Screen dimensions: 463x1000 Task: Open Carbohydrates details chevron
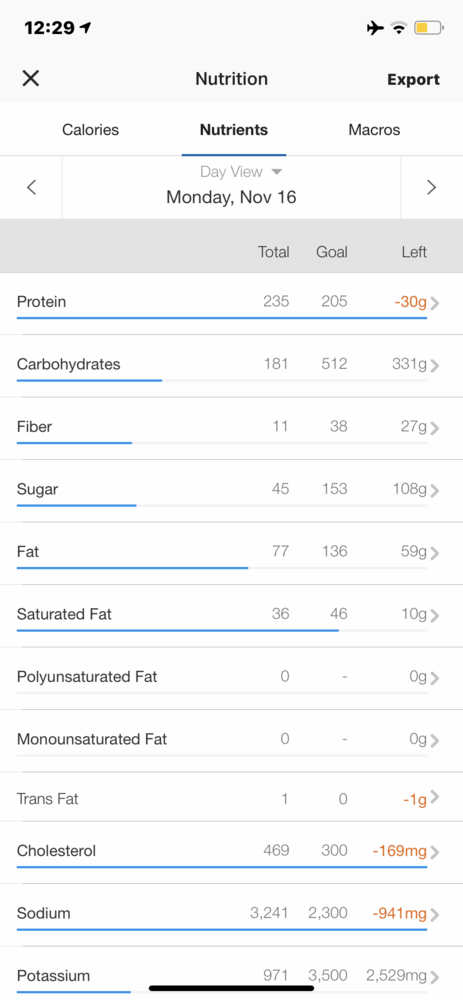(435, 366)
